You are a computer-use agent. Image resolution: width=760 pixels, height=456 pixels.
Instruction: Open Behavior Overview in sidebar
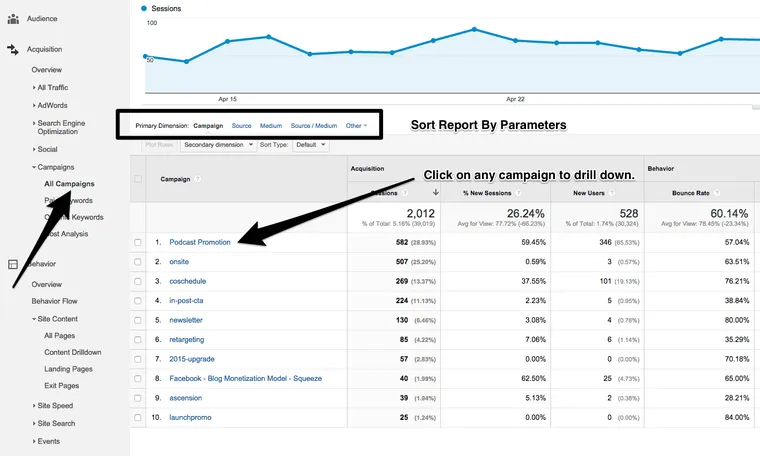[47, 284]
